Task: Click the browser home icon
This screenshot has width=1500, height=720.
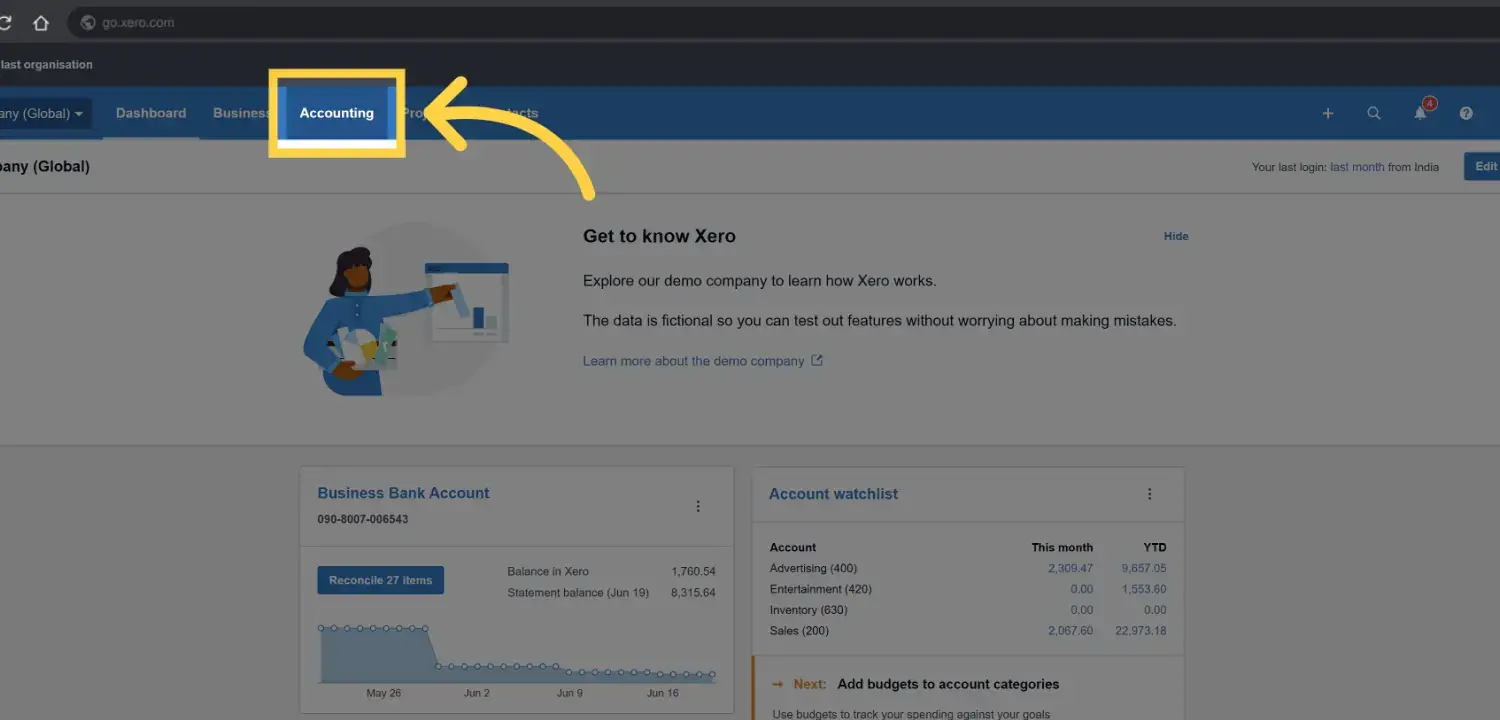Action: point(40,22)
